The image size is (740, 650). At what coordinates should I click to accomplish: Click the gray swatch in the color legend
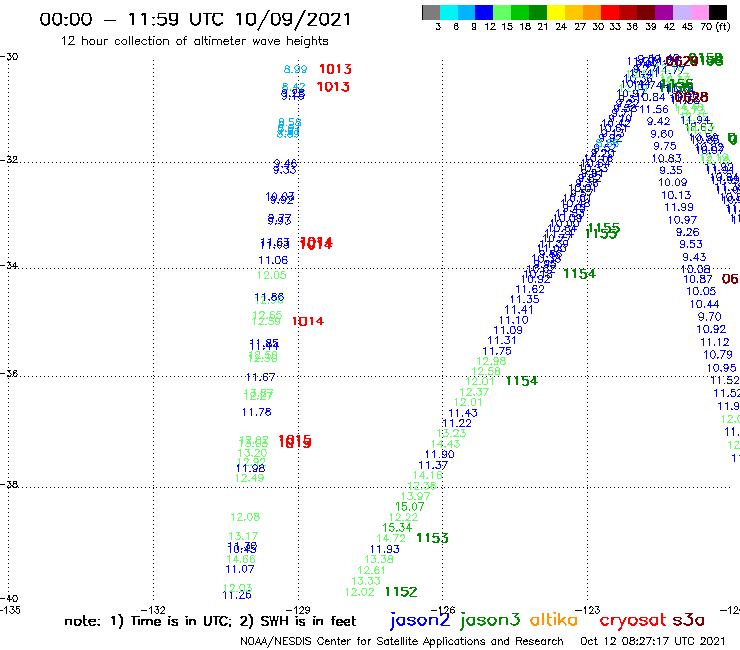431,12
